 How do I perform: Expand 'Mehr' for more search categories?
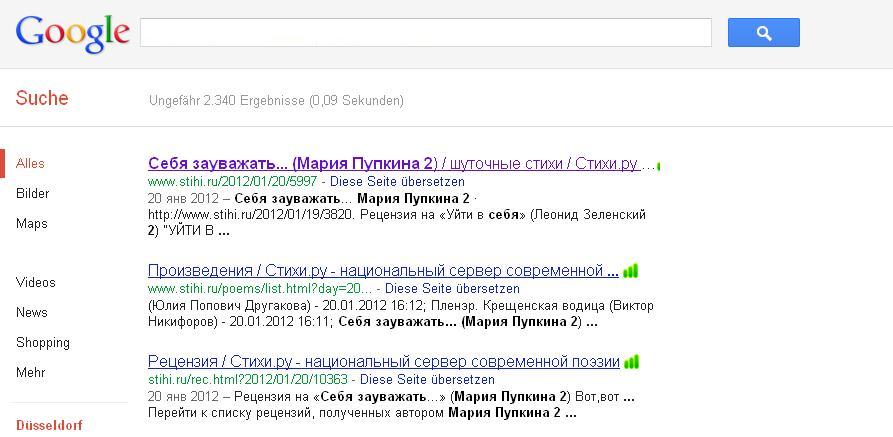31,373
